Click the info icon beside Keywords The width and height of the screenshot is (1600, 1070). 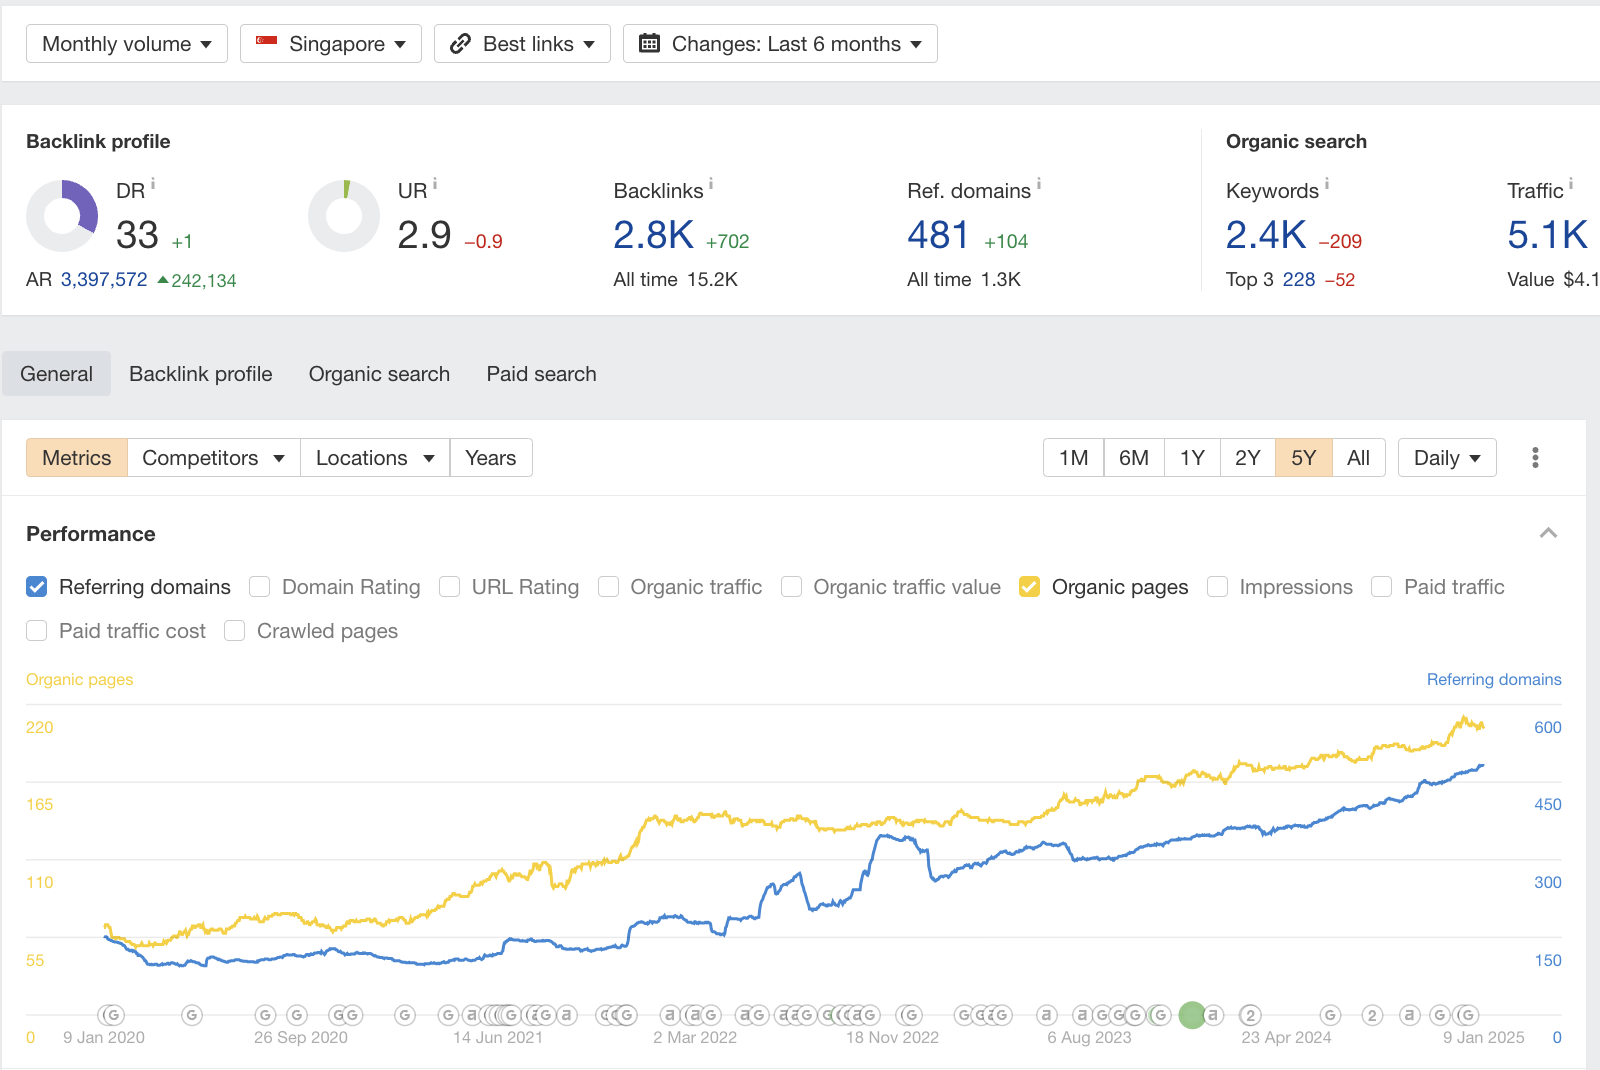point(1327,184)
